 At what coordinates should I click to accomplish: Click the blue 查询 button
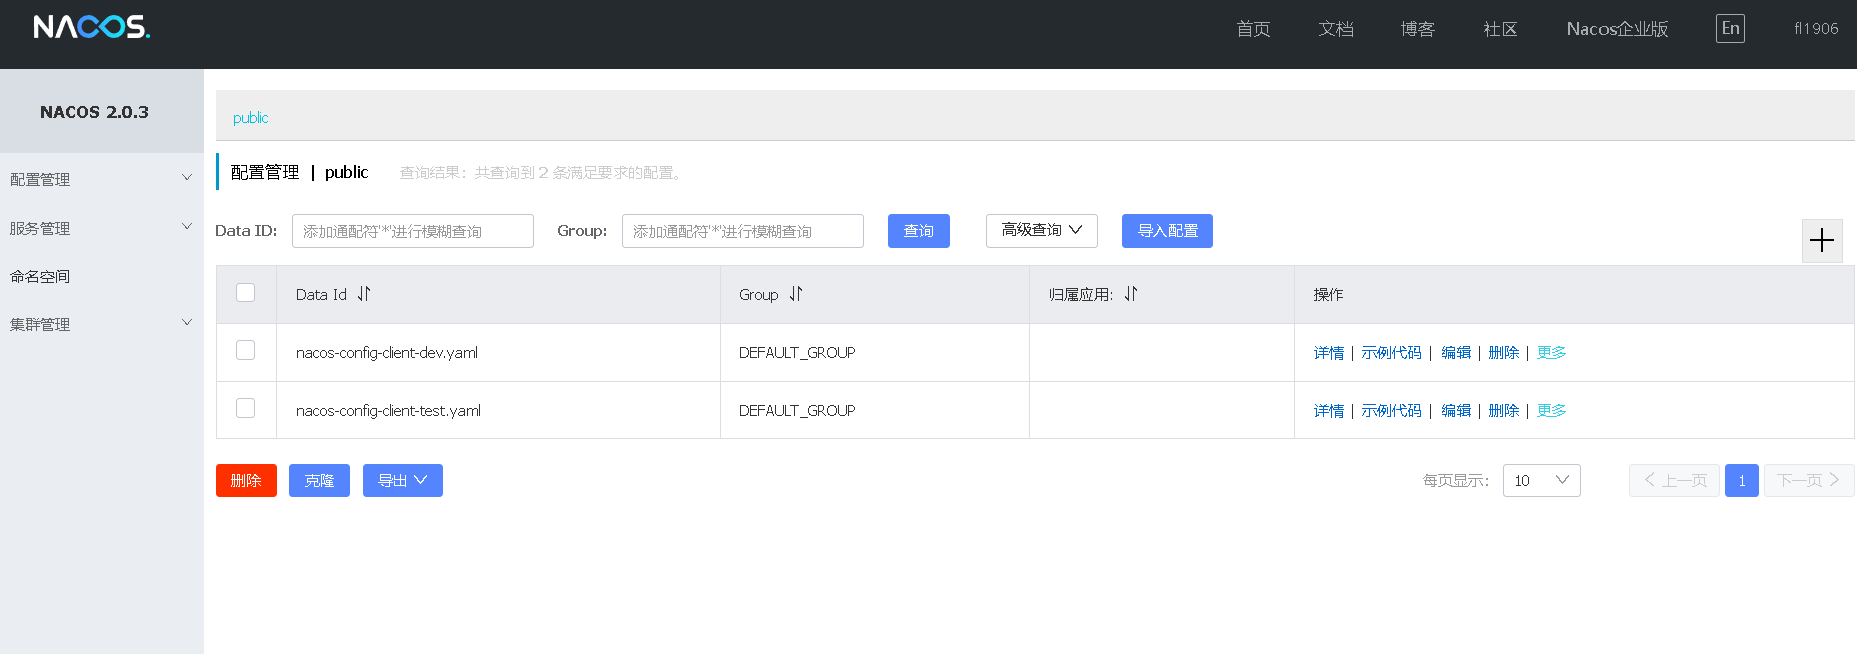click(919, 231)
